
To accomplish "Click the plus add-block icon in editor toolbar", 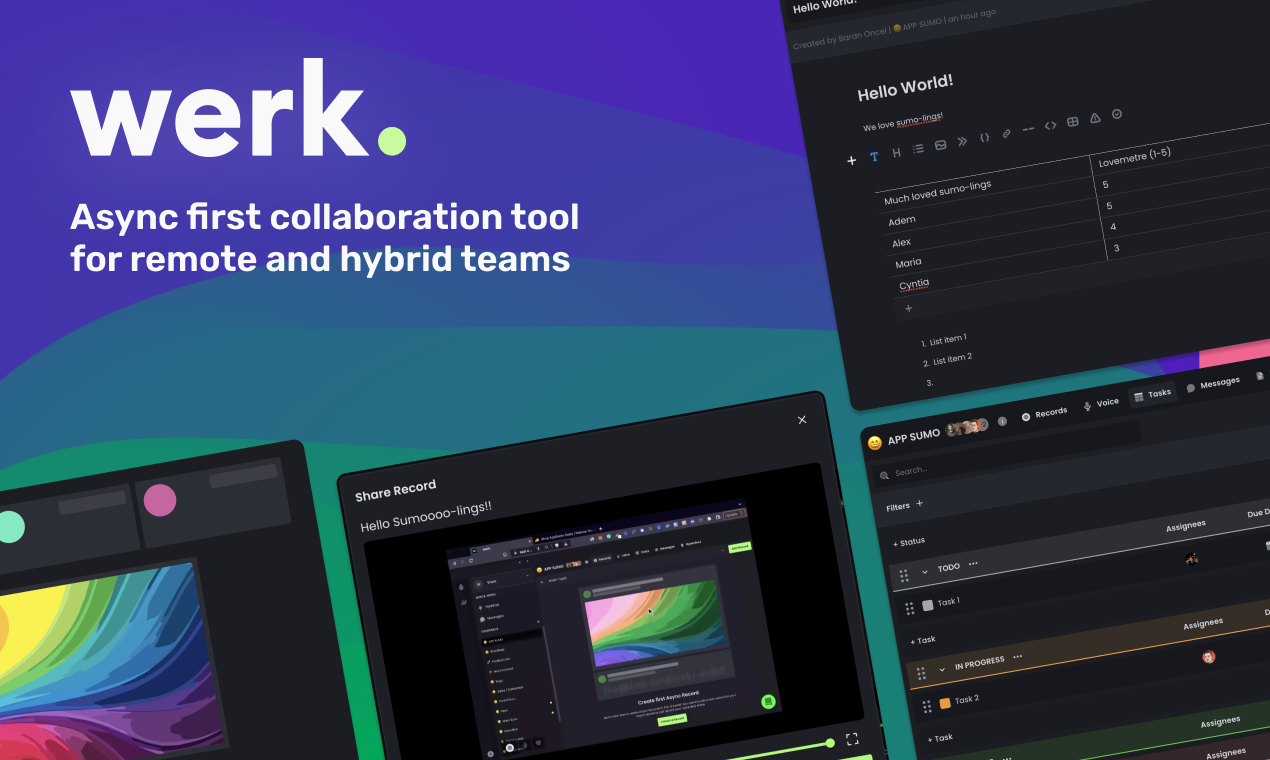I will (x=852, y=160).
